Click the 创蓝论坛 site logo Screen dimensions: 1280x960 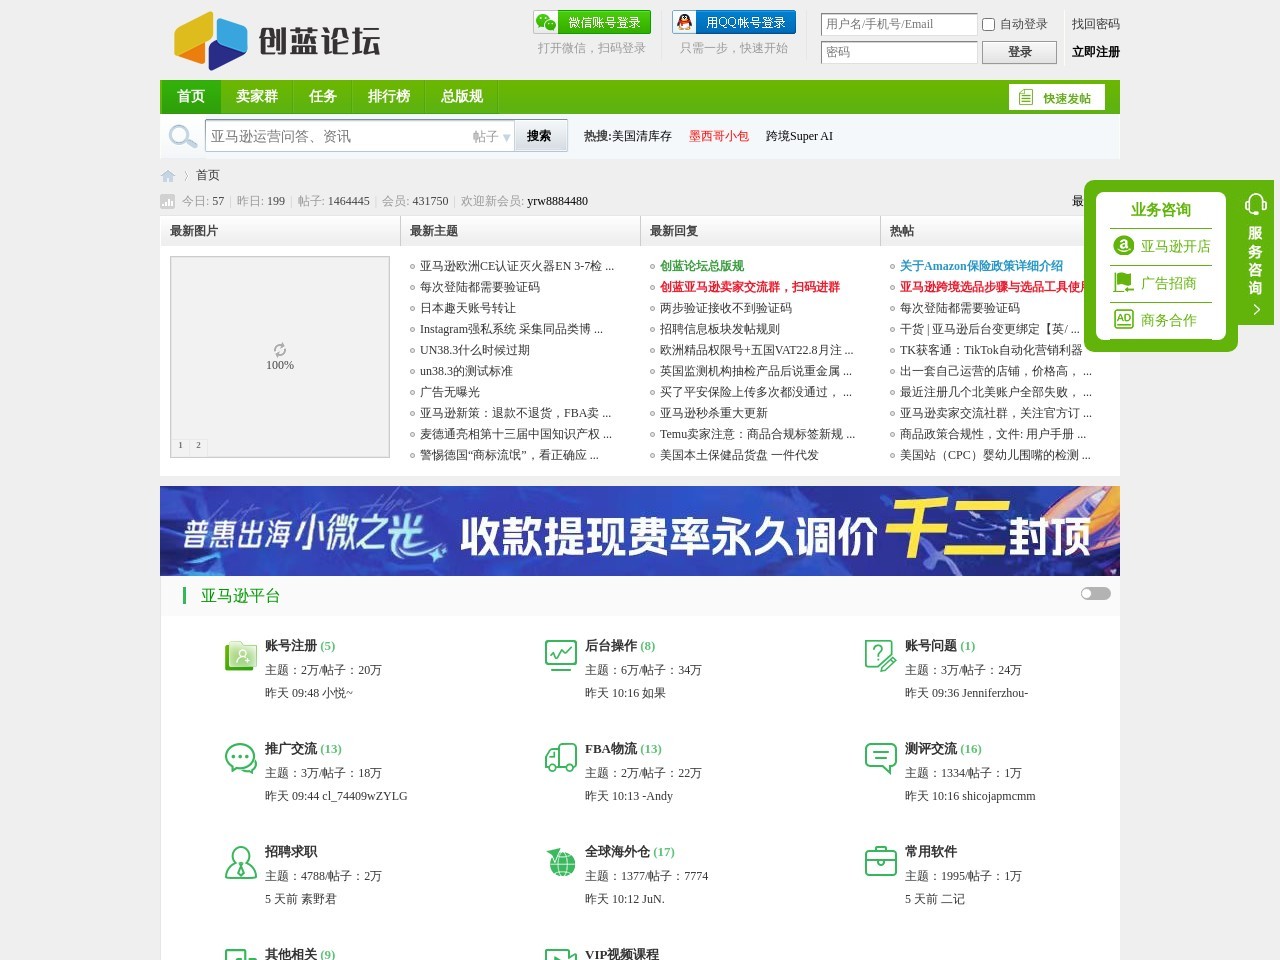pyautogui.click(x=277, y=40)
